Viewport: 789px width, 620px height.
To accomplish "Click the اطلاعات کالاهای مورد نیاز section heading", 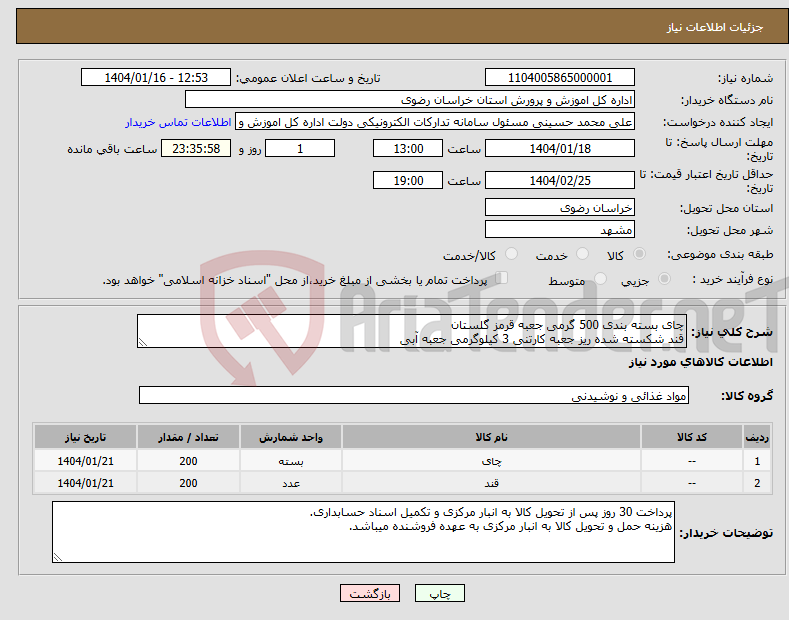I will [x=701, y=362].
